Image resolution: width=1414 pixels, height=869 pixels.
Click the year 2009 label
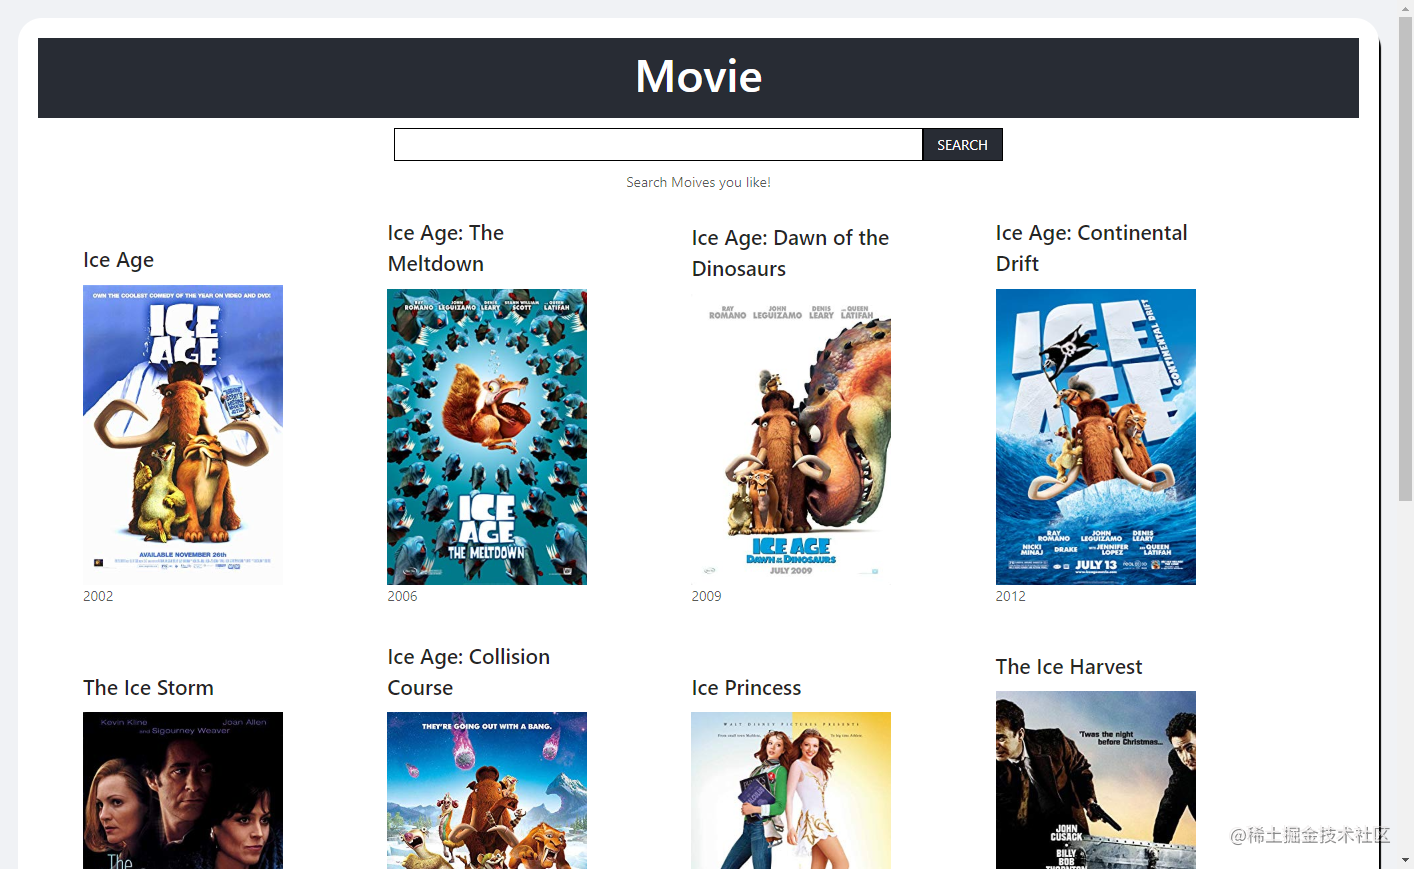click(x=706, y=596)
